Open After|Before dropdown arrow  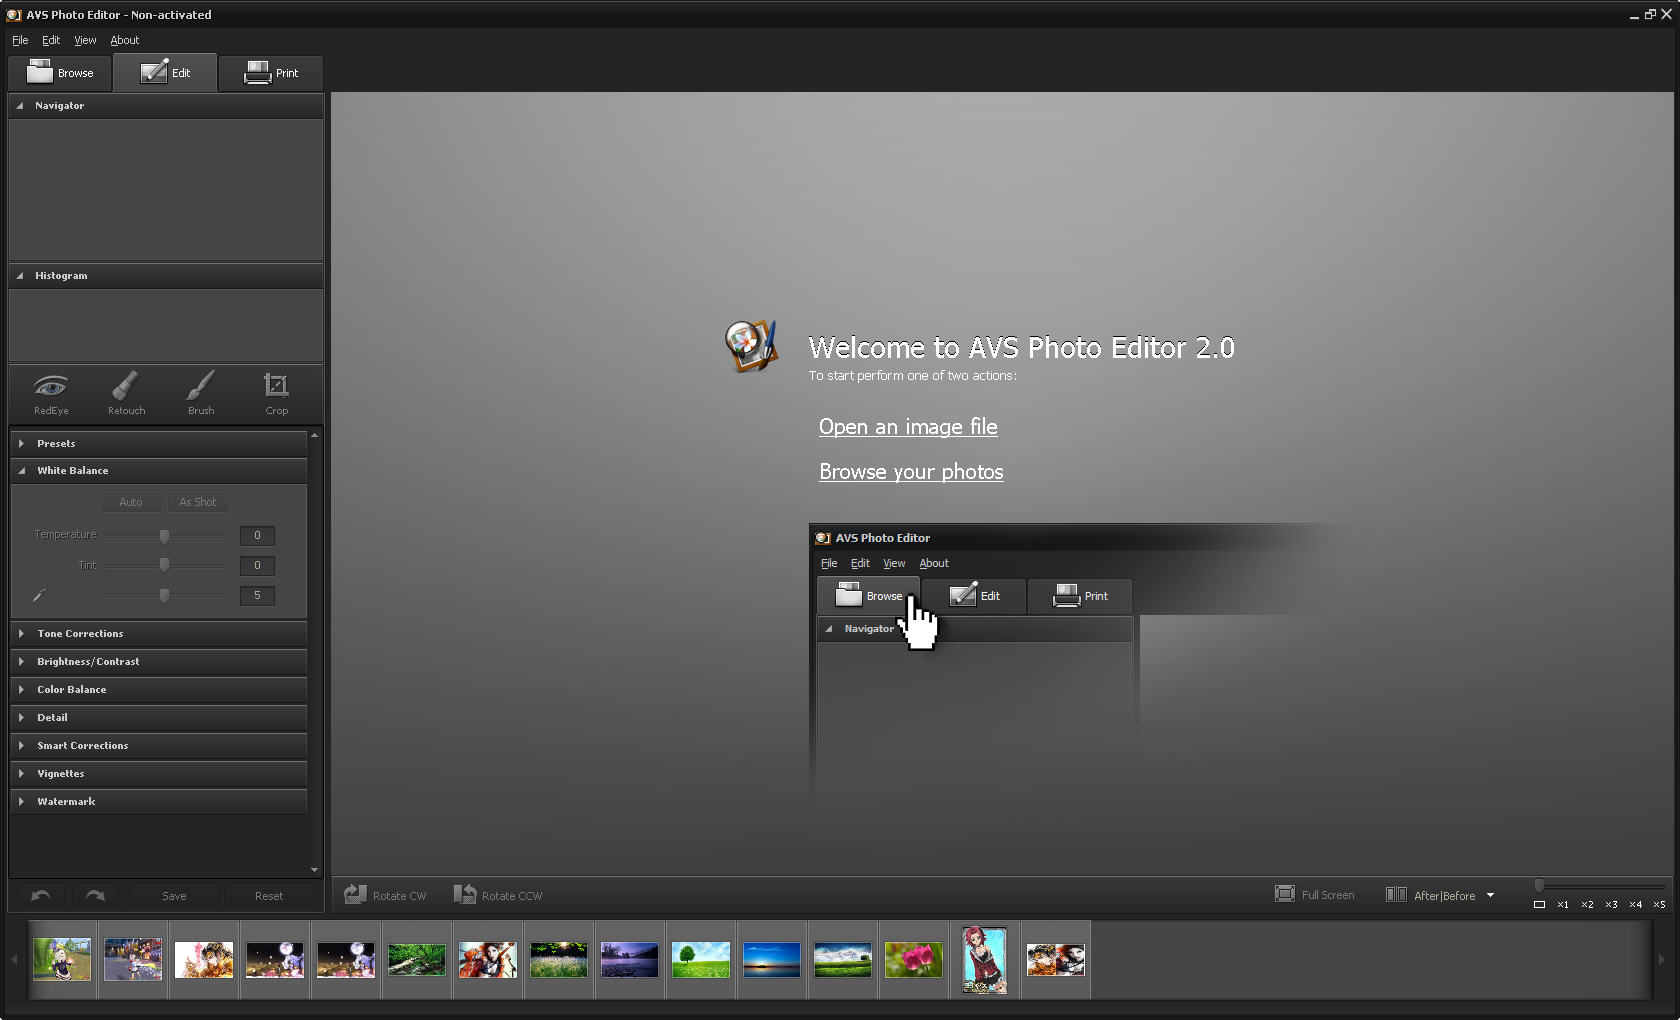tap(1490, 895)
